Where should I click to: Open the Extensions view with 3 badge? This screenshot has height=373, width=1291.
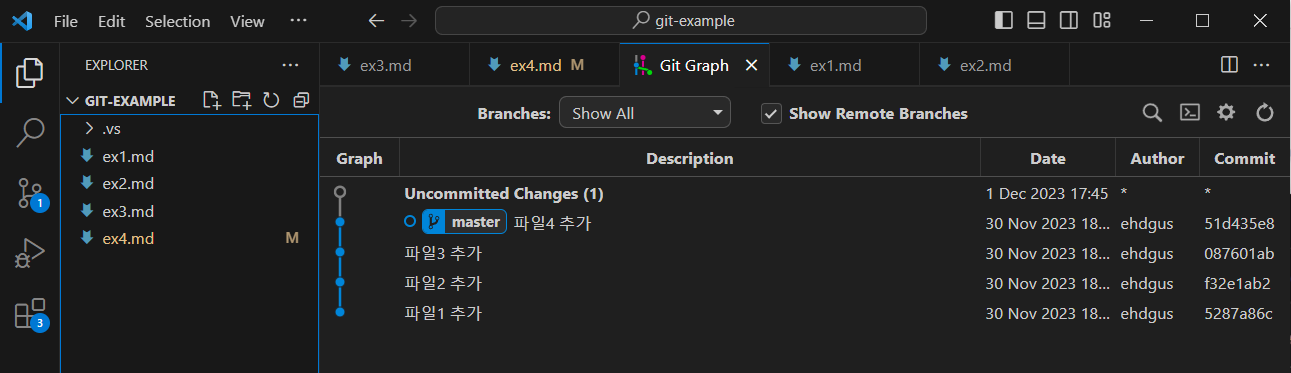pos(30,314)
